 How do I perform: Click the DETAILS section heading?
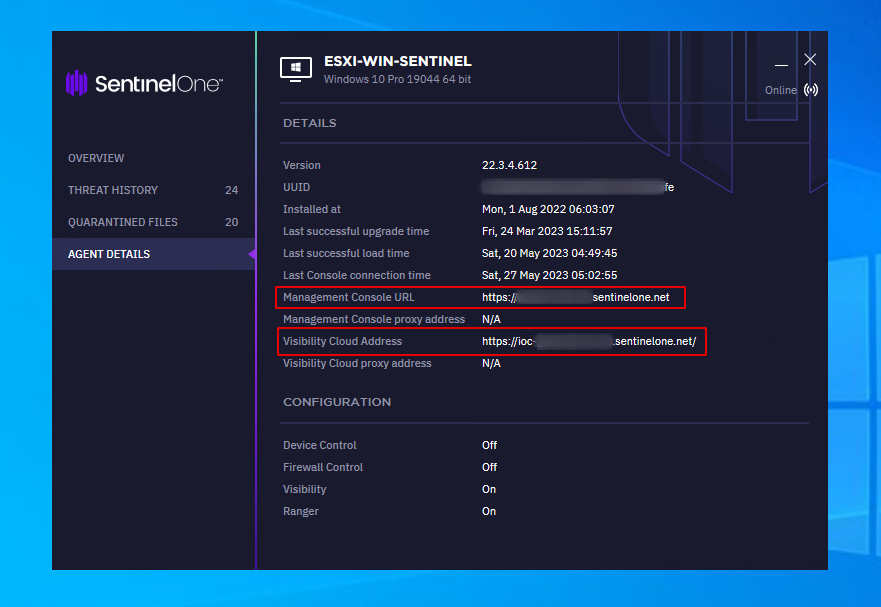tap(310, 123)
